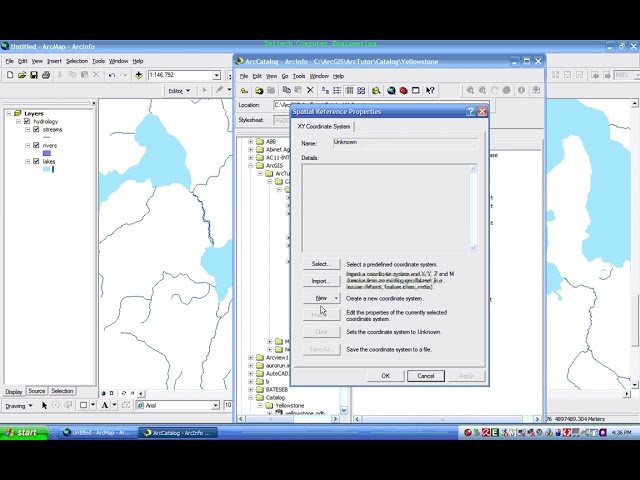Open the Editor dropdown menu
This screenshot has height=480, width=640.
[x=179, y=91]
